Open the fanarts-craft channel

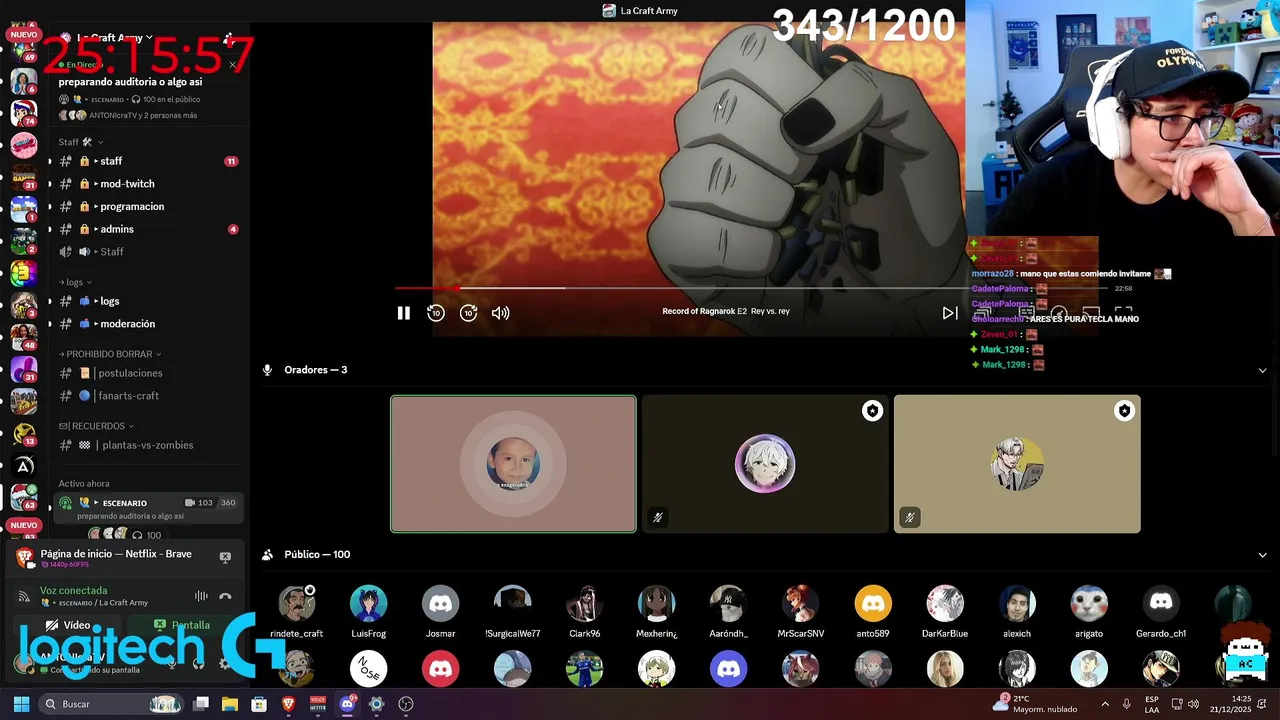coord(146,396)
